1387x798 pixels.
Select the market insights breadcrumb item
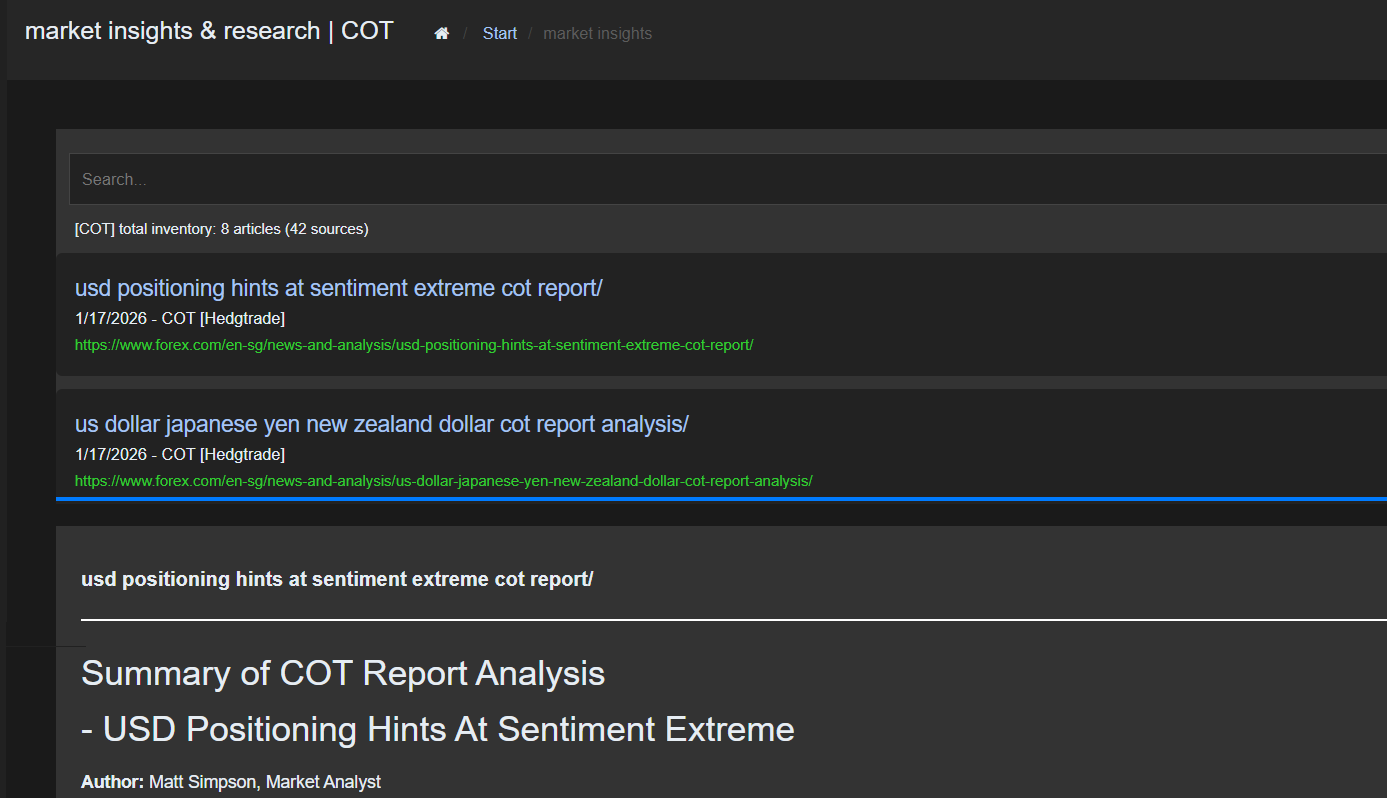pos(597,33)
